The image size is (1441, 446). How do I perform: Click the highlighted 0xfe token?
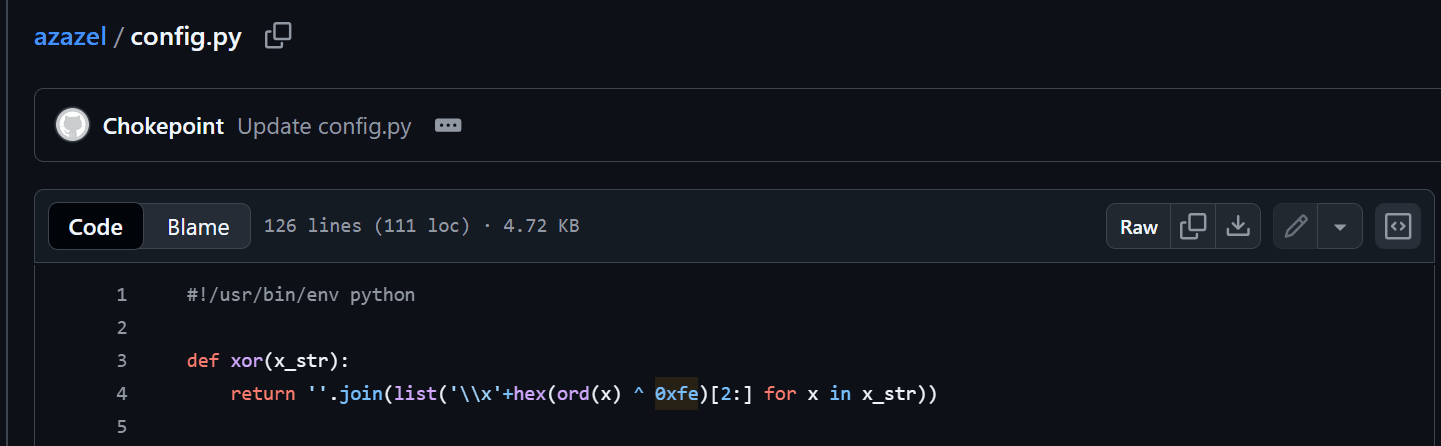pos(676,393)
